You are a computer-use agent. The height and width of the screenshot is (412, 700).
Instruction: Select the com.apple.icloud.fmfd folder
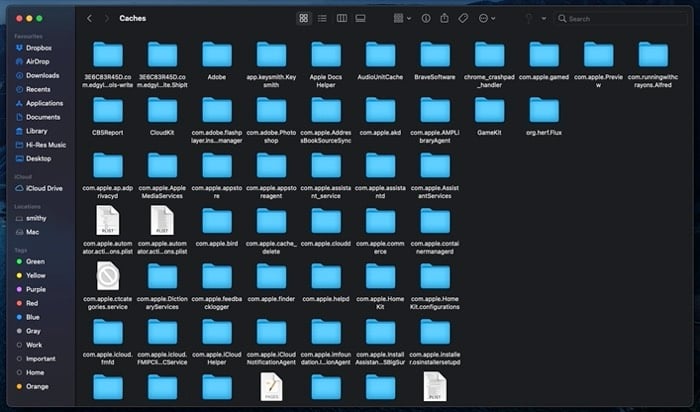[108, 332]
